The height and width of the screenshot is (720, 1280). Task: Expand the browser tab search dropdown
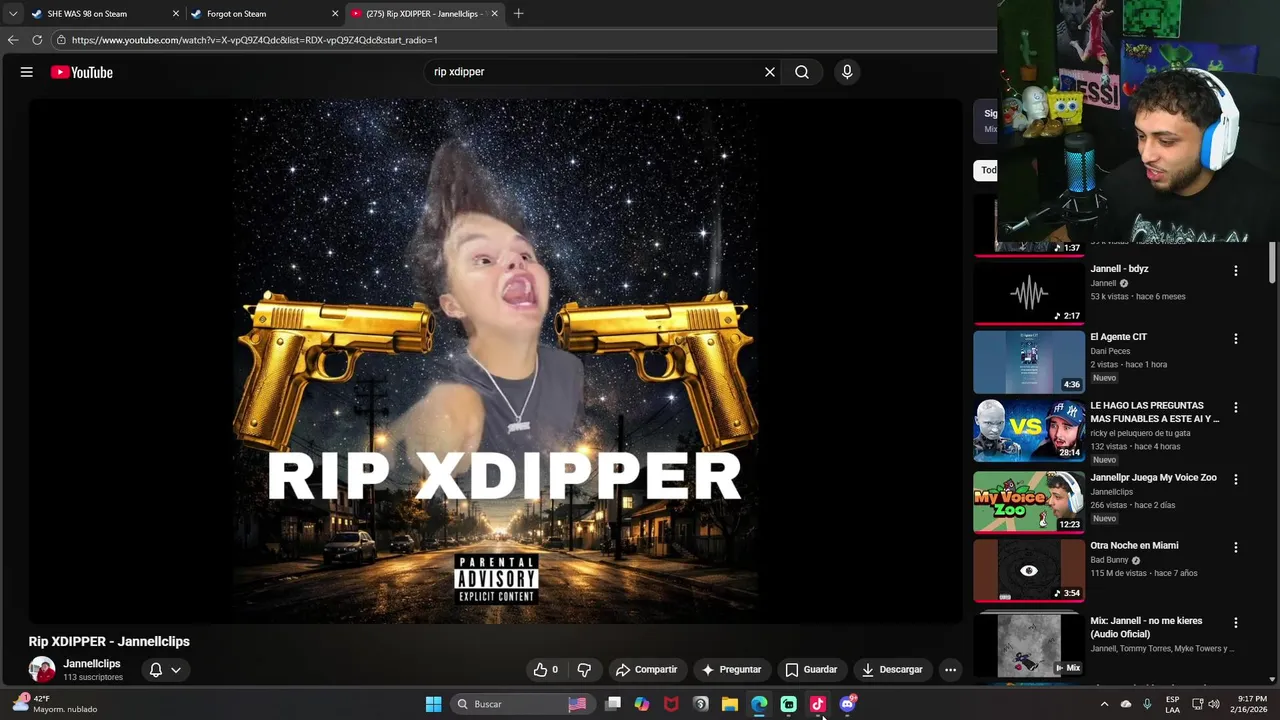coord(13,14)
